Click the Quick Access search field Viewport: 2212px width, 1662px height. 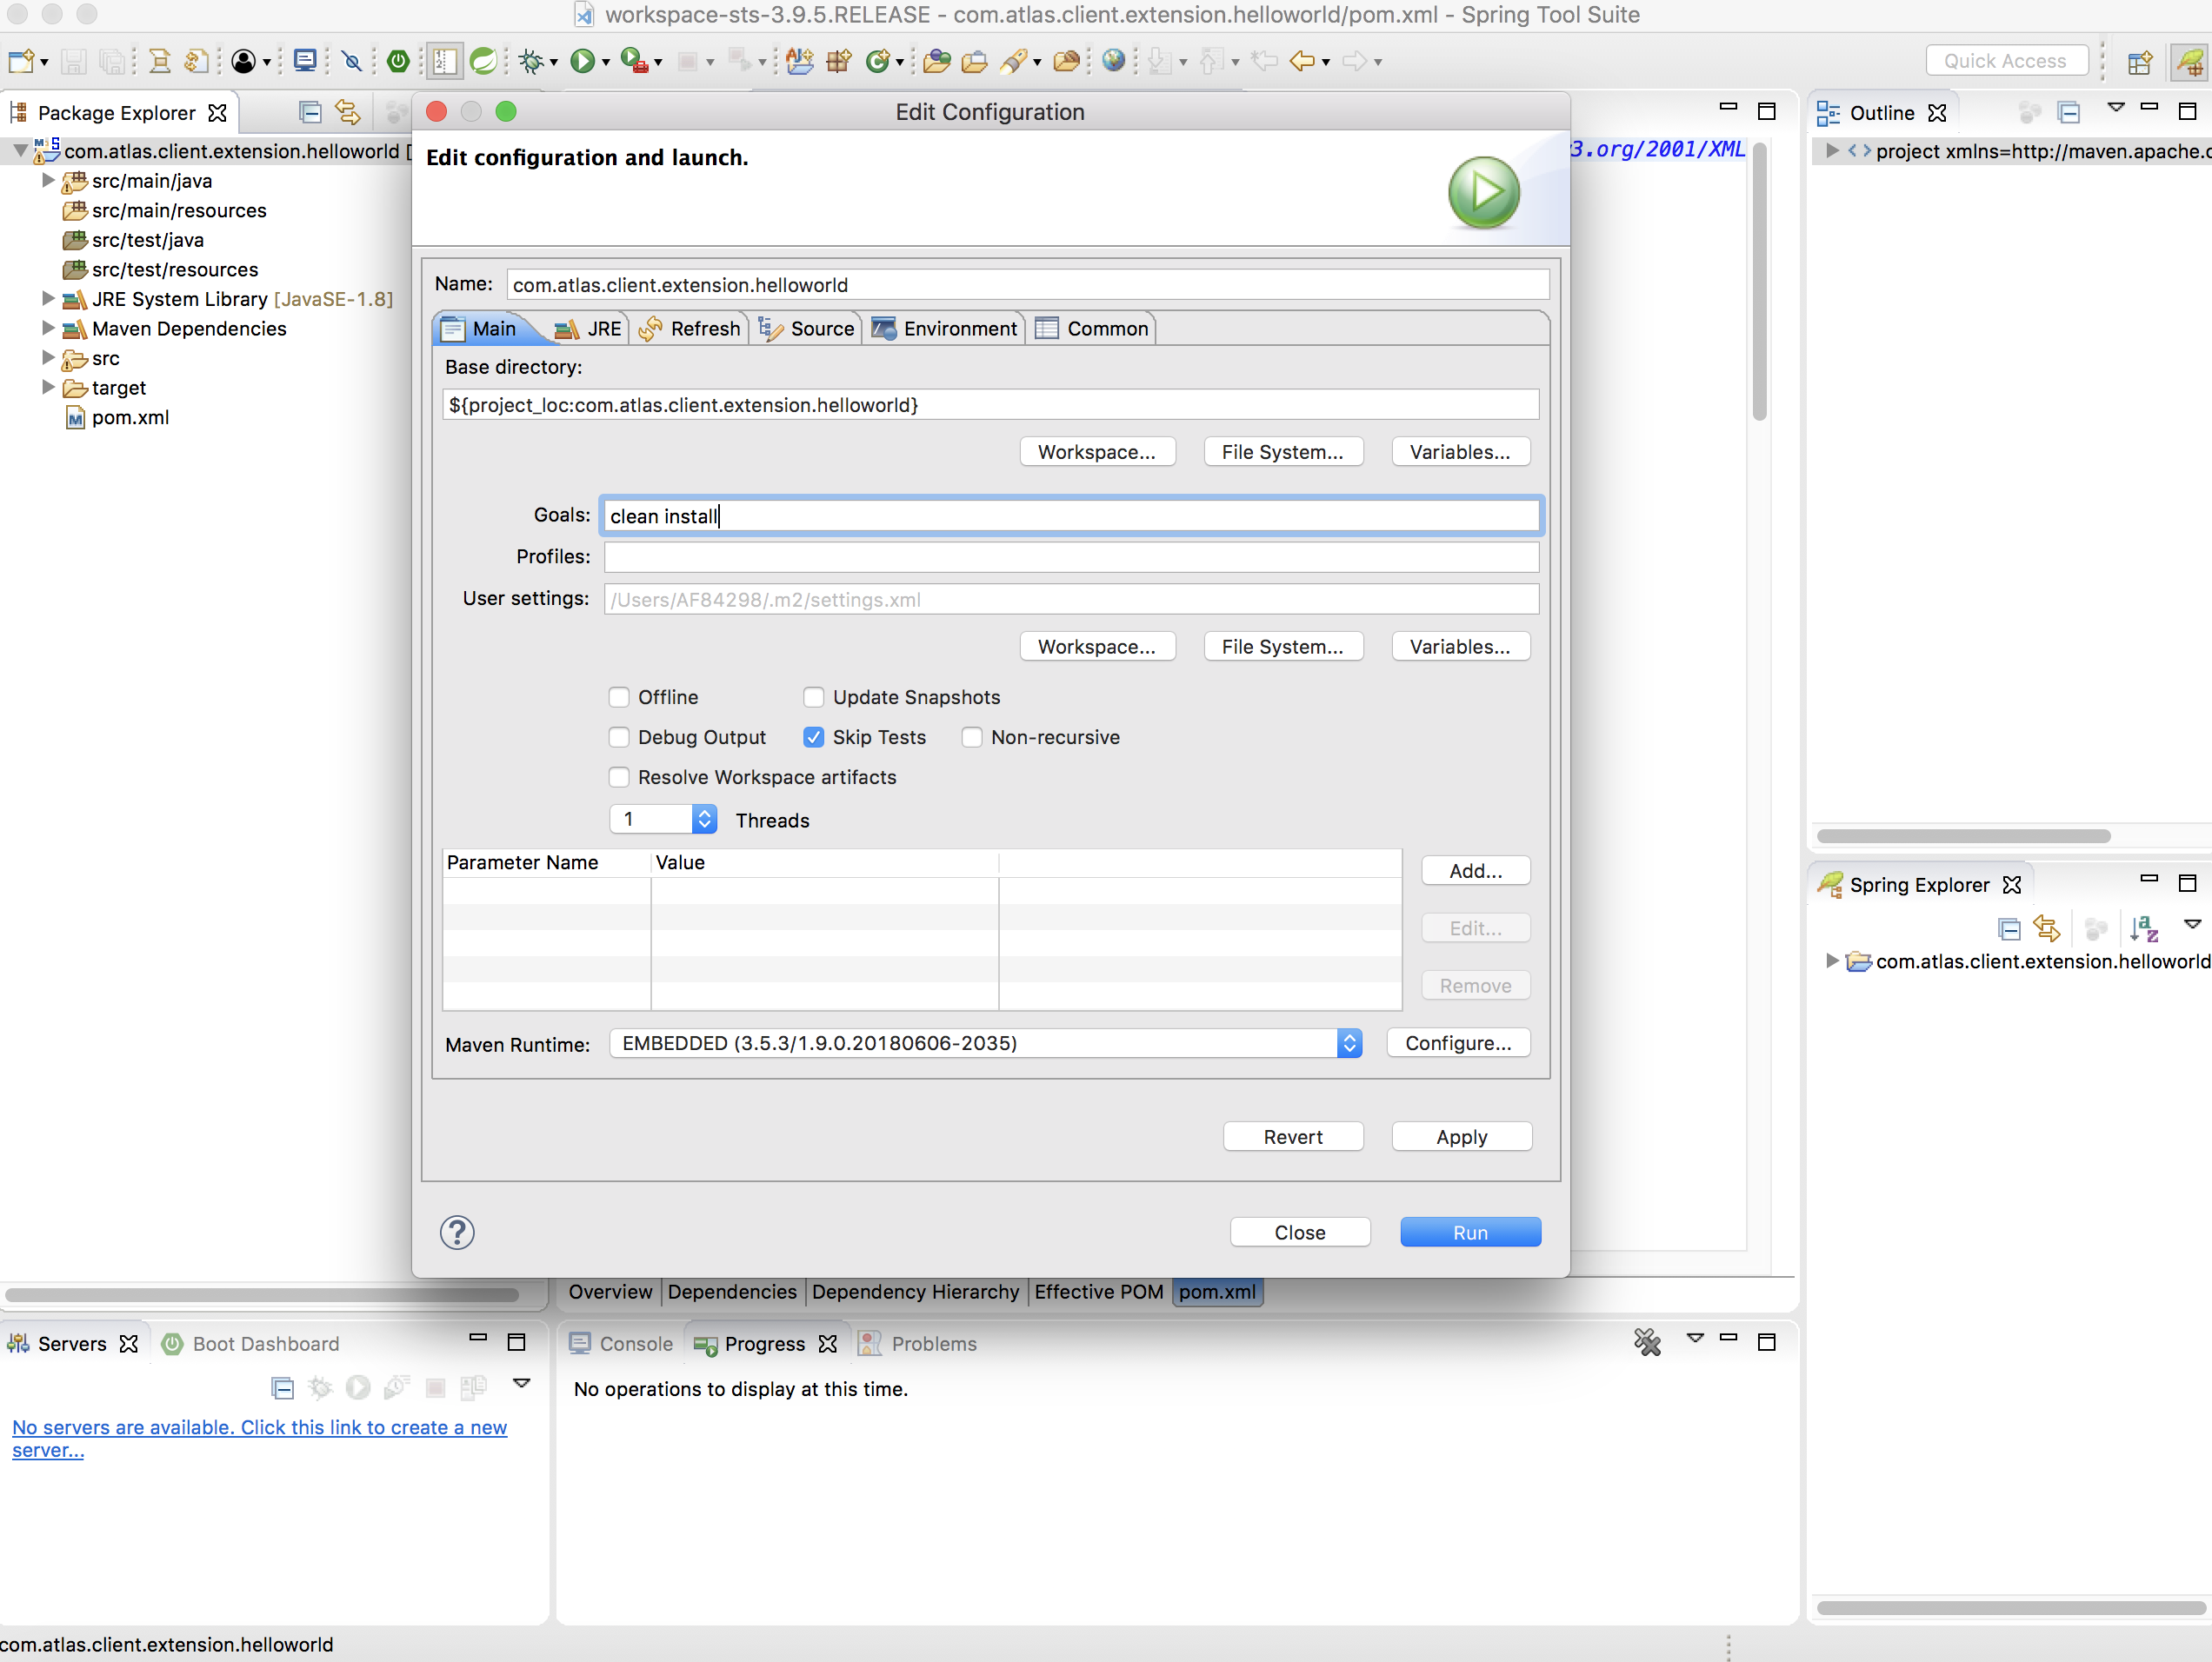coord(2006,61)
